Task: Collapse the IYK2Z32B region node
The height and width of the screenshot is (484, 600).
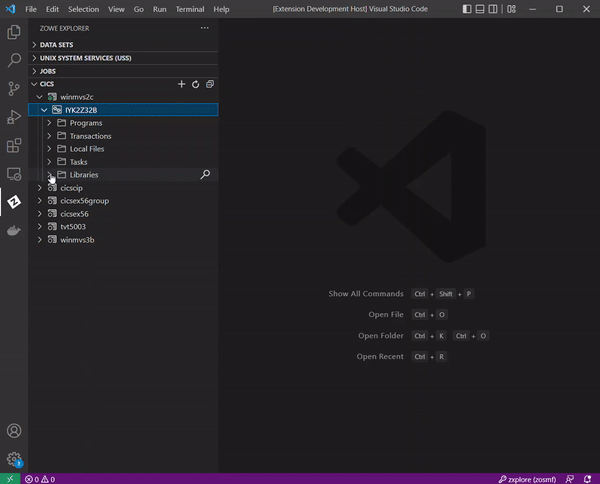Action: pos(44,110)
